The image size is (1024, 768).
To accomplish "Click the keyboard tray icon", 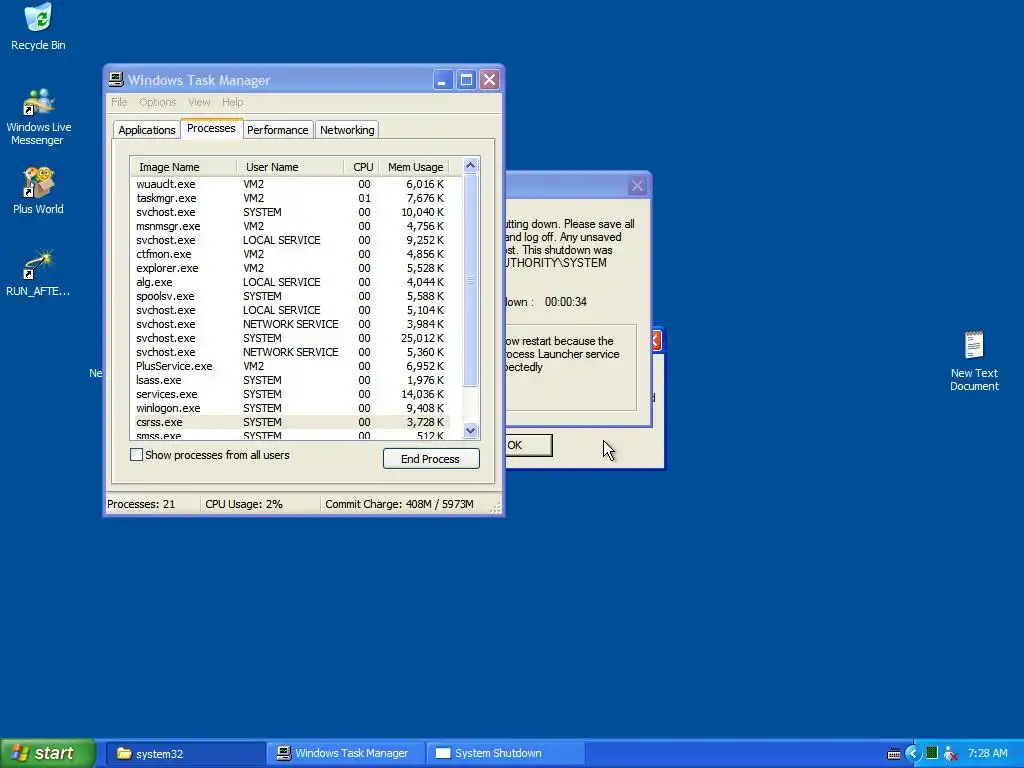I will [x=893, y=754].
